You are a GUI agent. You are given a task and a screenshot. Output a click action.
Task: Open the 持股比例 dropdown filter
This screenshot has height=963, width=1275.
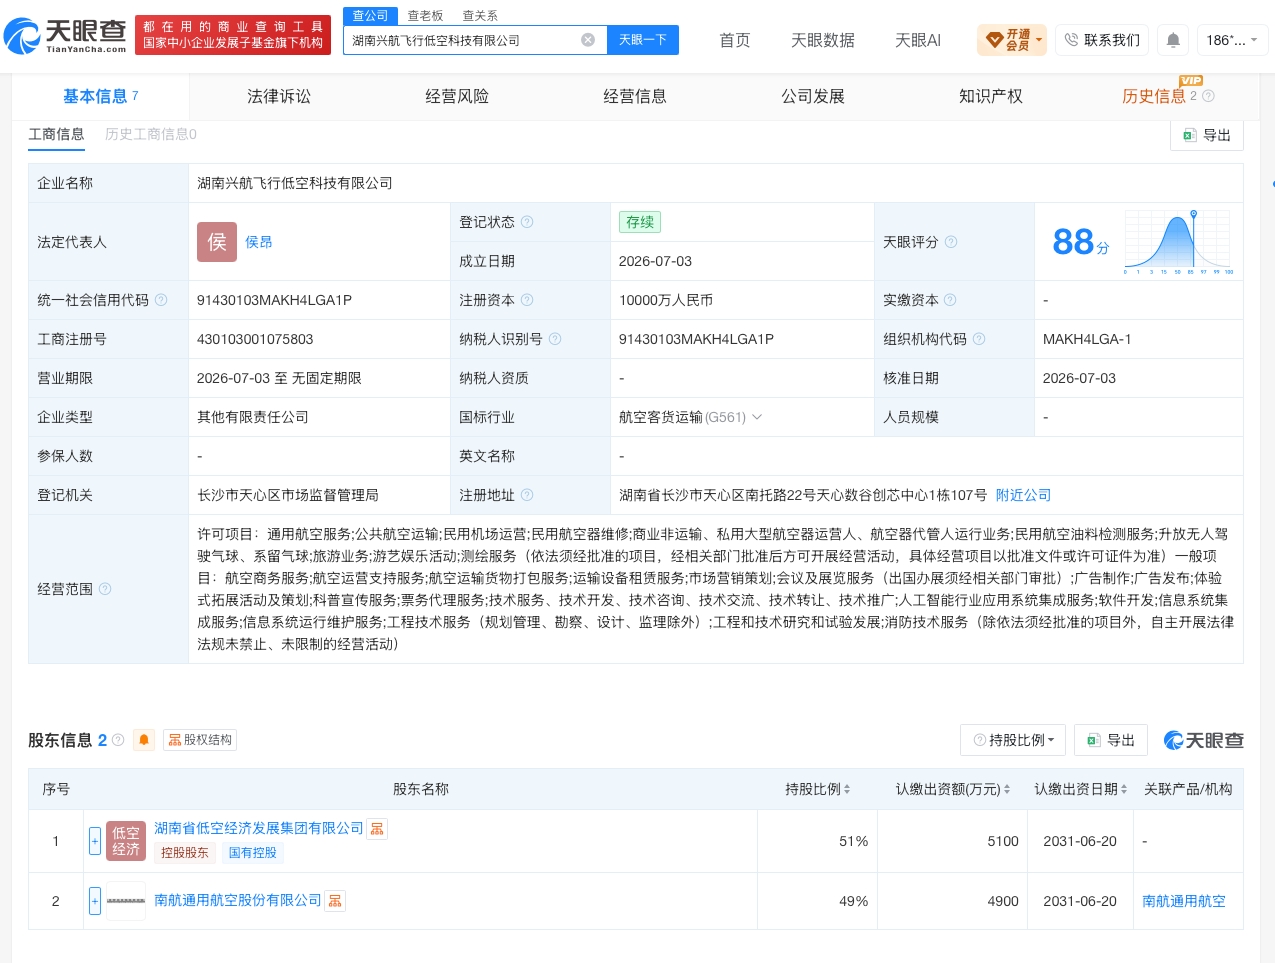(1013, 740)
